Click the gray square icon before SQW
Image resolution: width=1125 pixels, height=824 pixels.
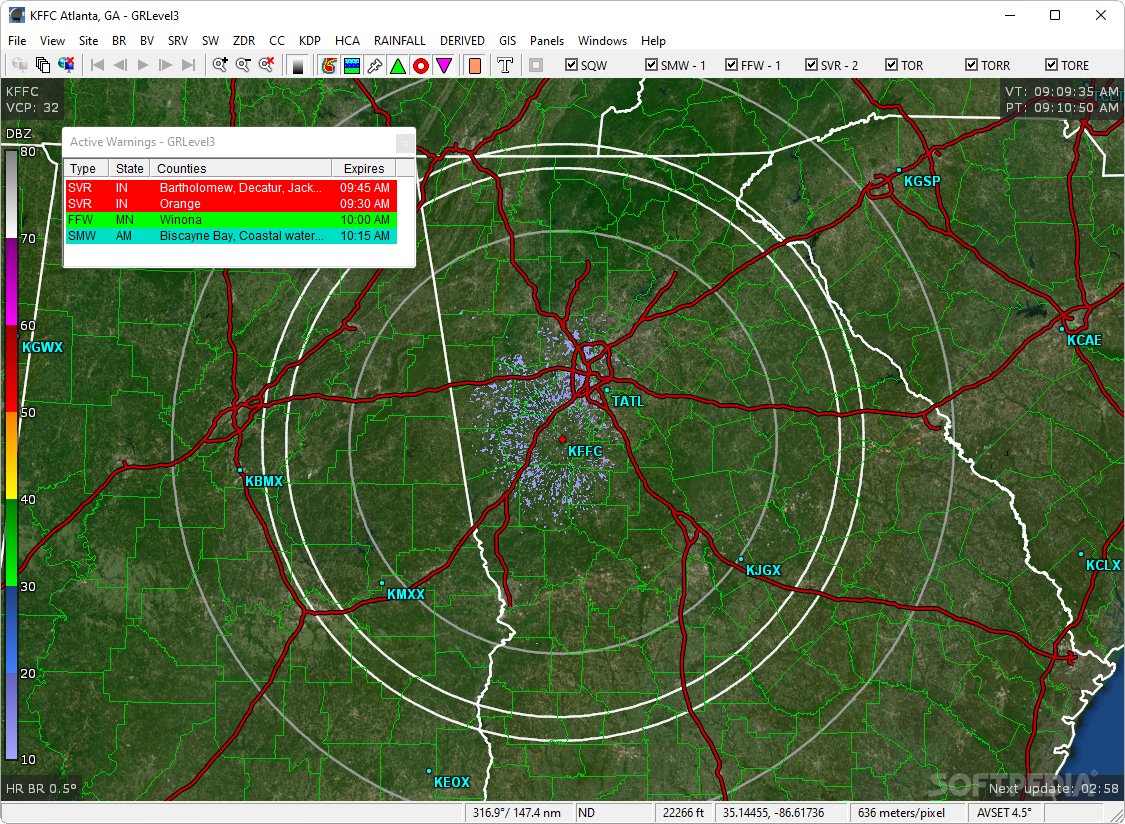tap(536, 65)
